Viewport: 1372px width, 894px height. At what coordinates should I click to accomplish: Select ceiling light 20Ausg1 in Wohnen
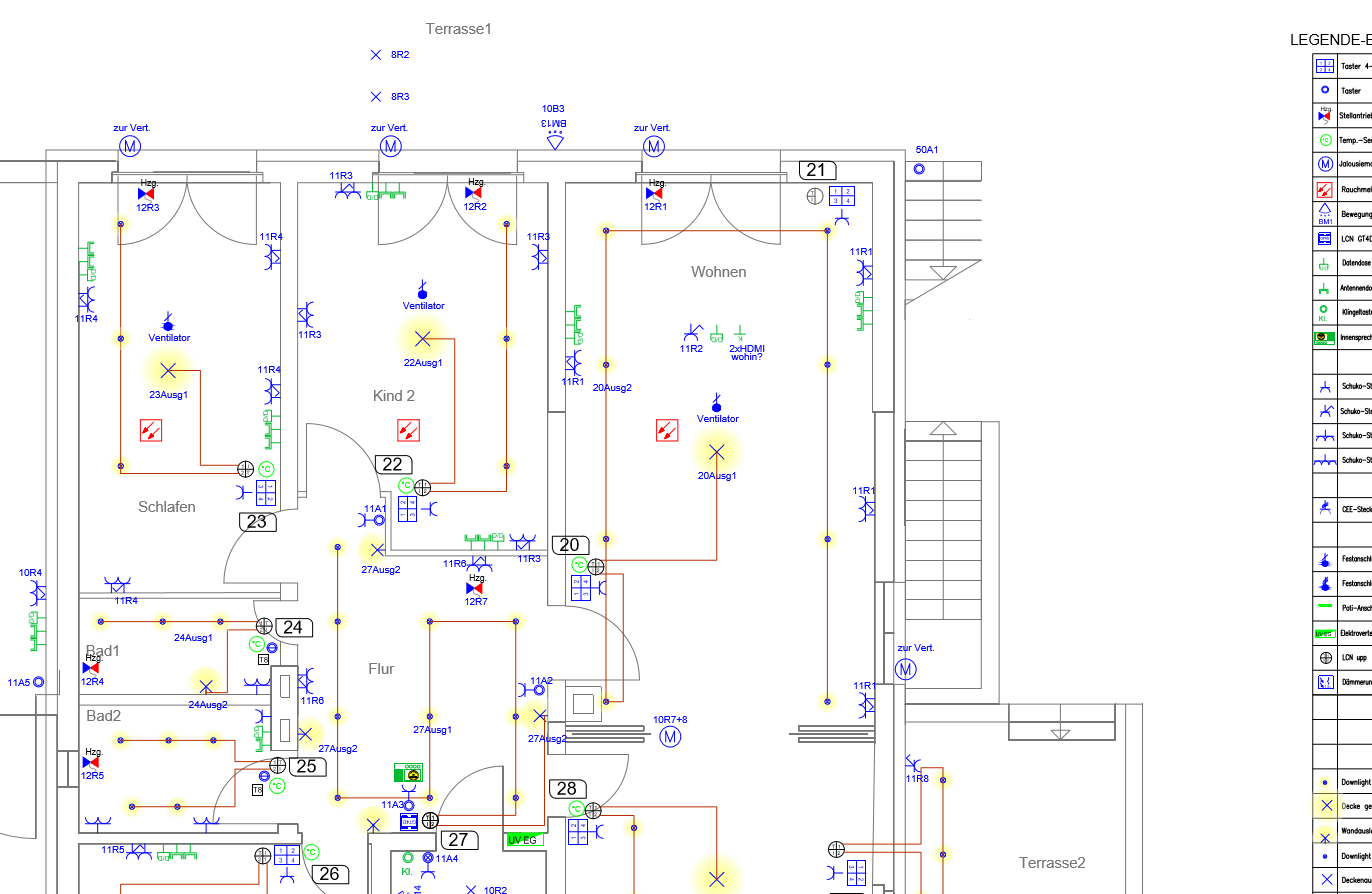coord(716,451)
